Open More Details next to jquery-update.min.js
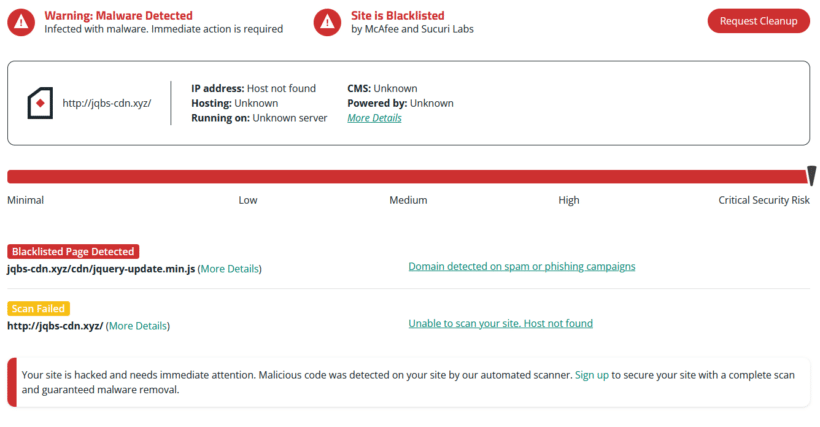This screenshot has height=427, width=820. [x=230, y=269]
